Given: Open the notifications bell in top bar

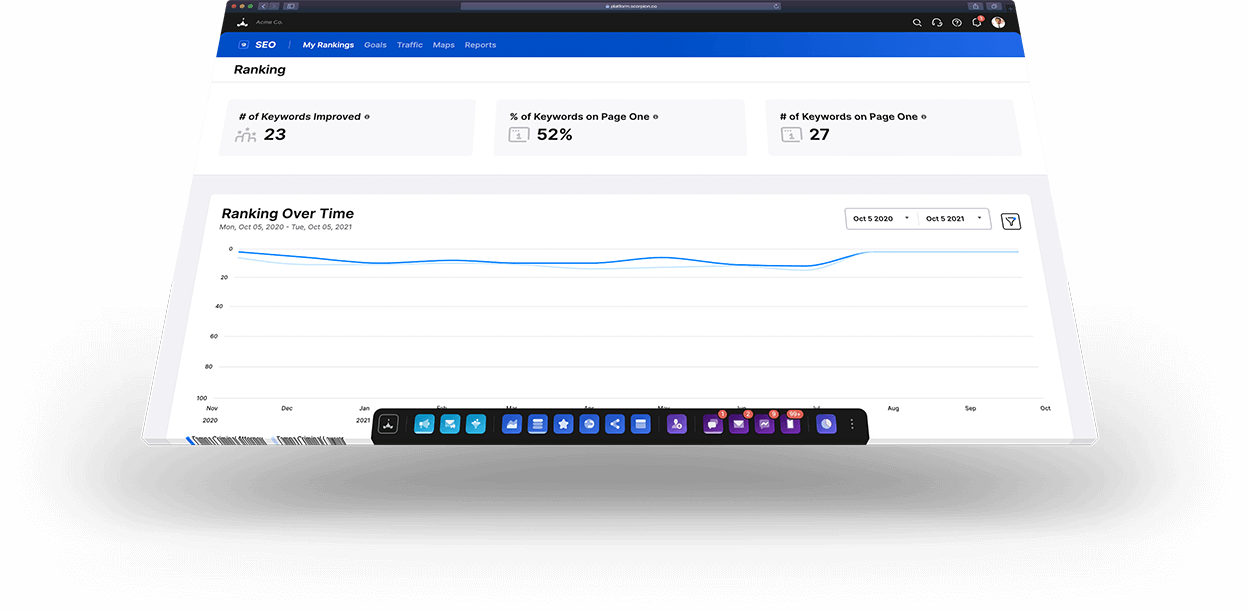Looking at the screenshot, I should (x=977, y=22).
